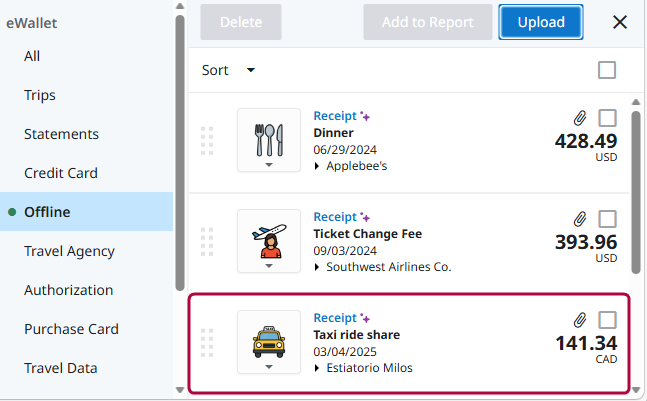
Task: Select the All category in eWallet
Action: click(x=86, y=56)
